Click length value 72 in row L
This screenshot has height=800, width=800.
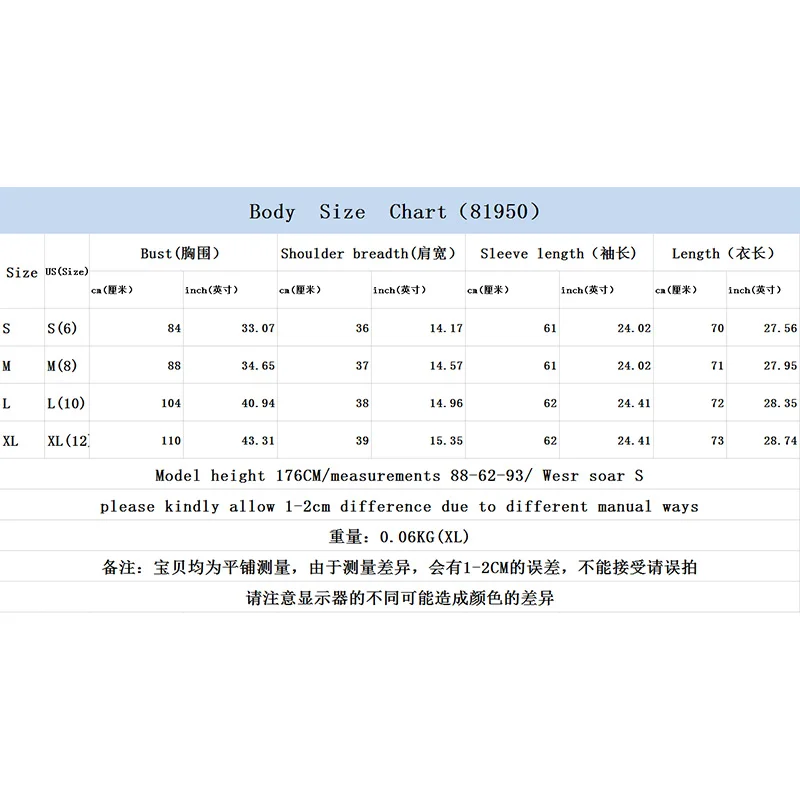(x=717, y=404)
